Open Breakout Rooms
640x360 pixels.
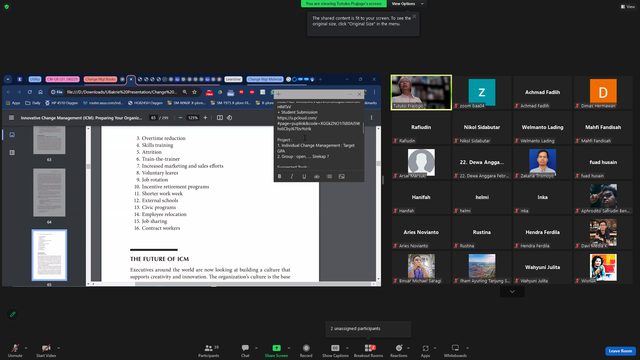(x=368, y=350)
